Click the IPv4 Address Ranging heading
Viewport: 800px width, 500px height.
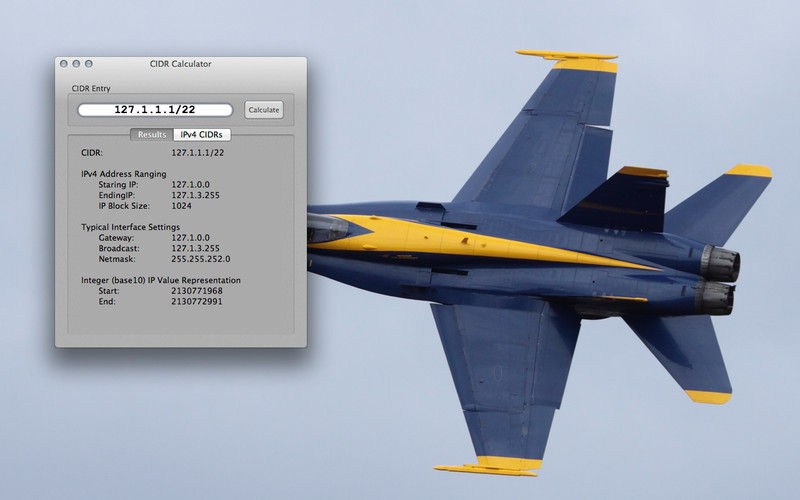coord(124,174)
